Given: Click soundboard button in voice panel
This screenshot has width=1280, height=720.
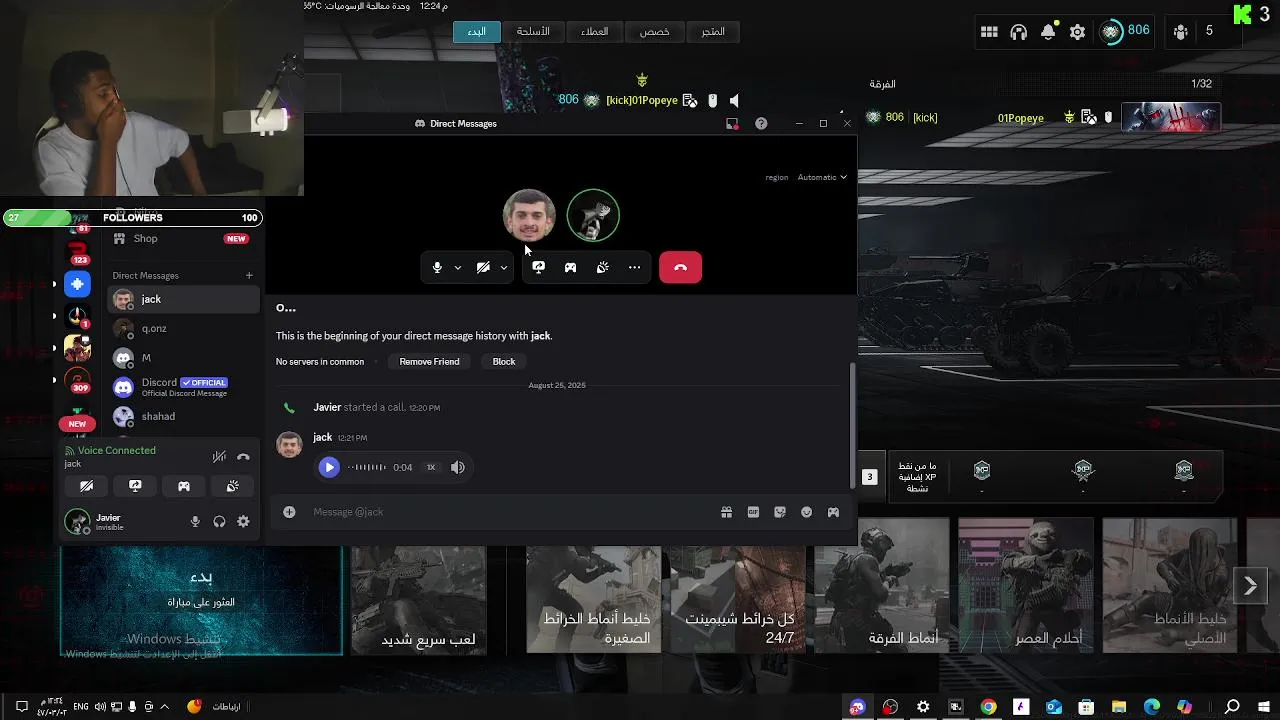Looking at the screenshot, I should click(232, 486).
